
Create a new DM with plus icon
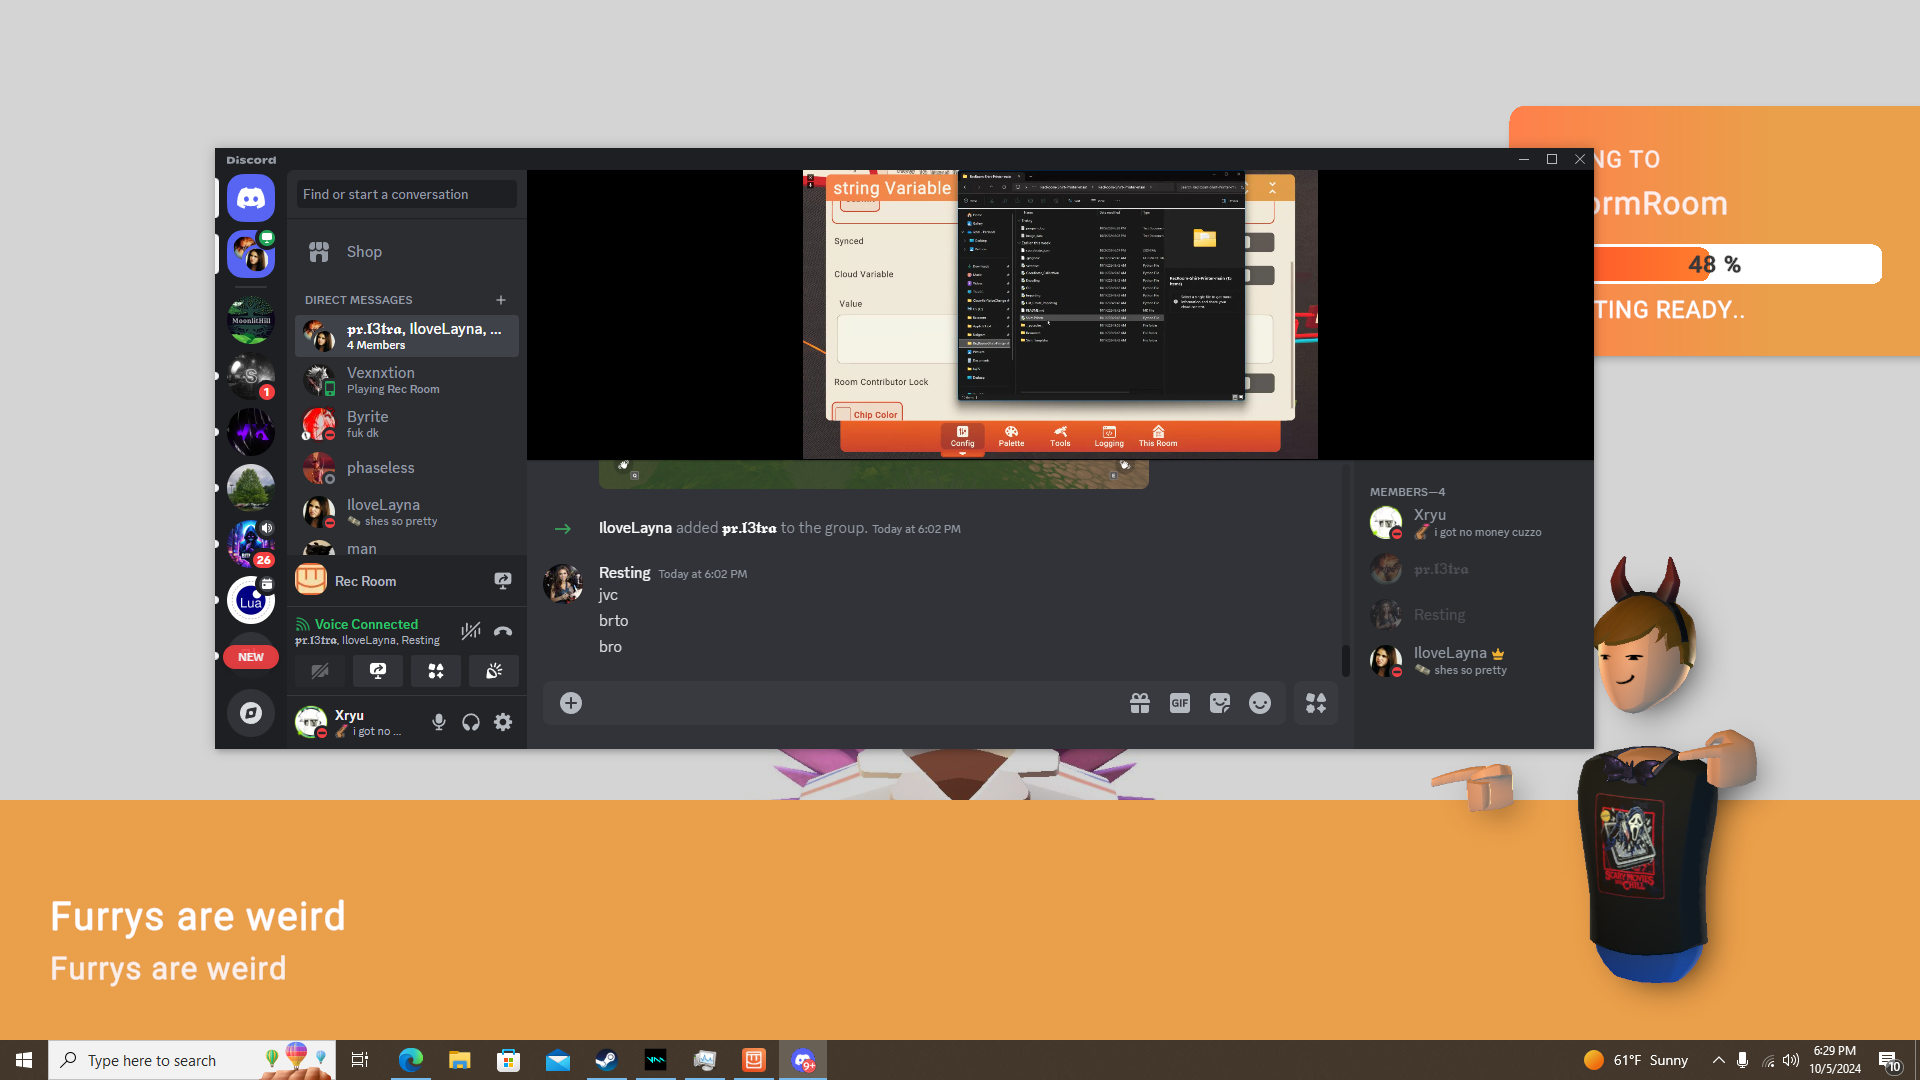(501, 300)
